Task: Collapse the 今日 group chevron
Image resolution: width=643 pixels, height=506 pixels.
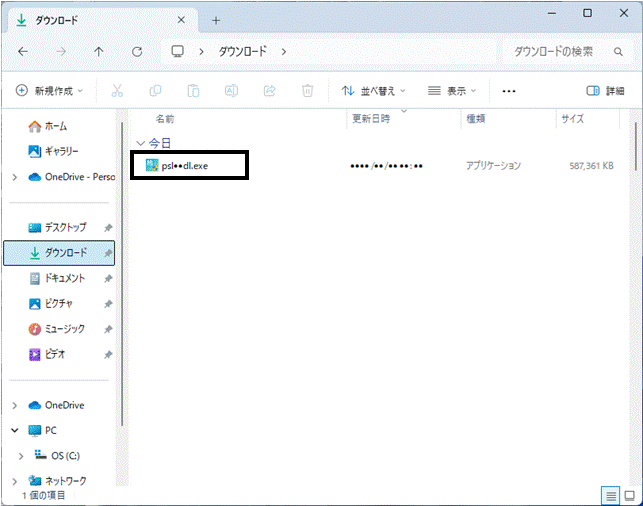Action: (x=141, y=143)
